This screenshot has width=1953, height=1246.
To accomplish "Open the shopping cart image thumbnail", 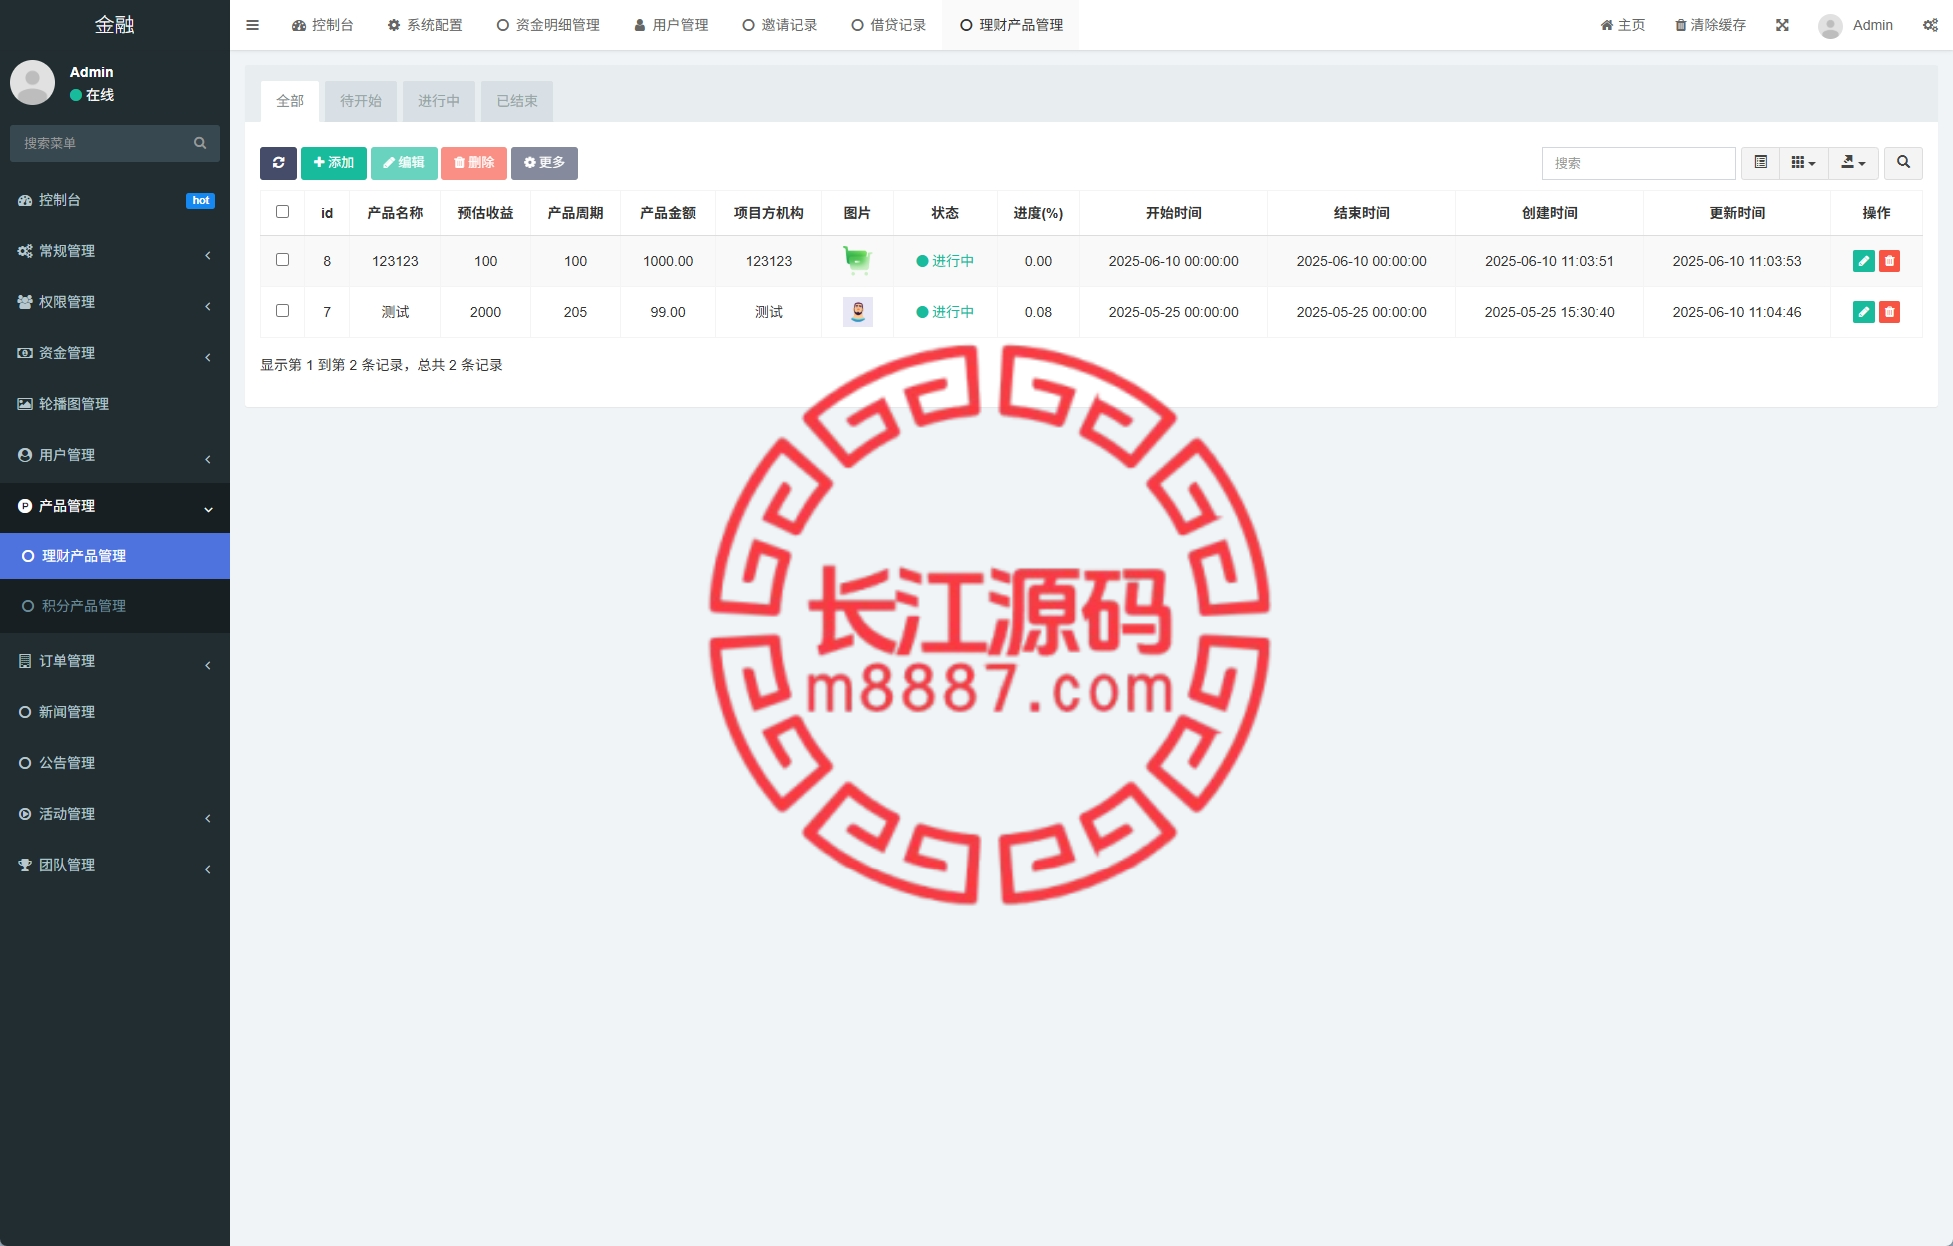I will (857, 260).
